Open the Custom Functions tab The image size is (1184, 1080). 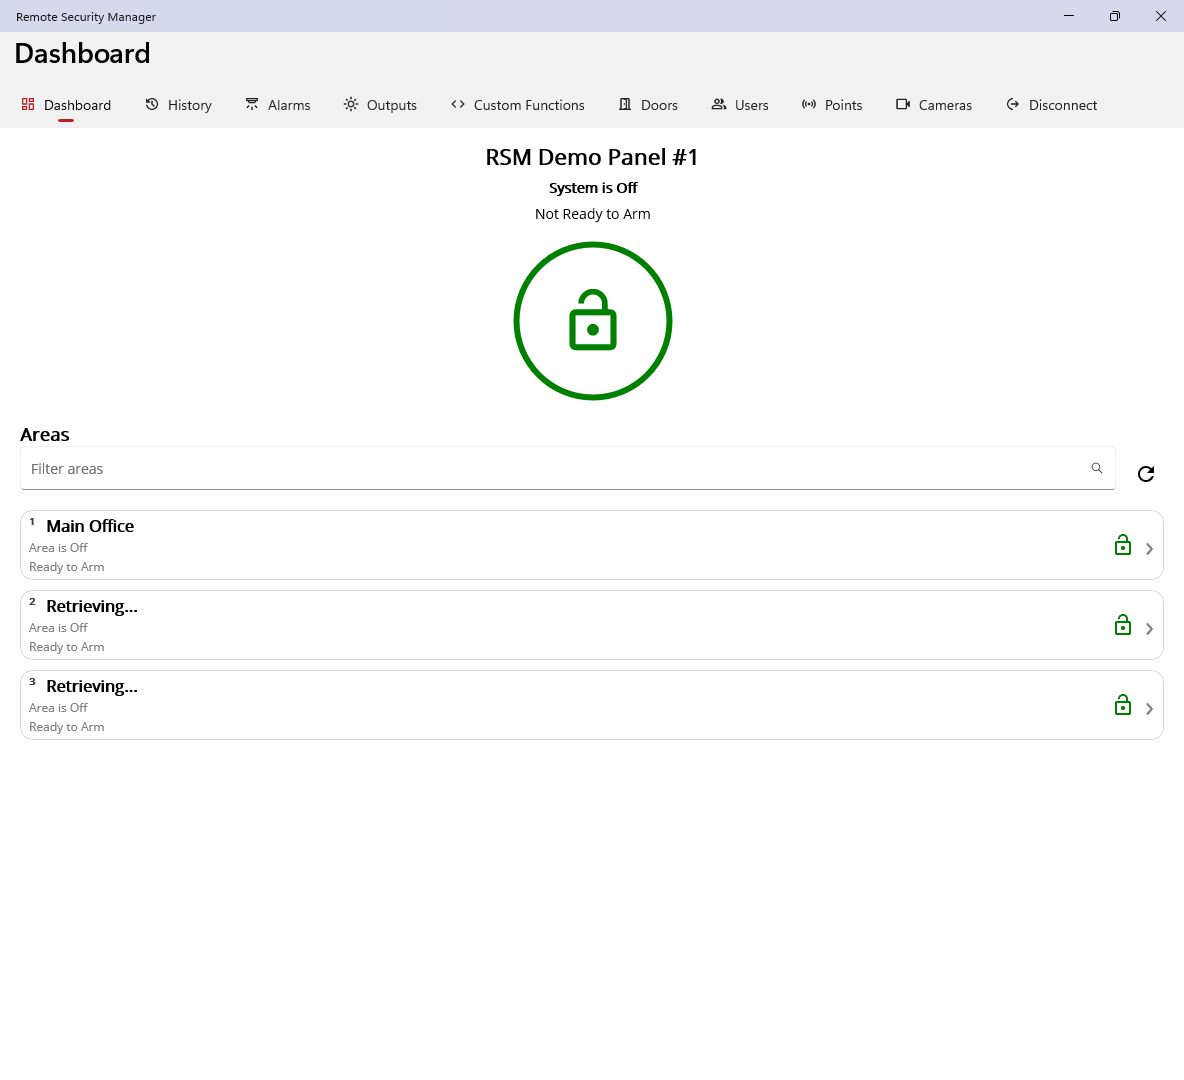[x=518, y=105]
